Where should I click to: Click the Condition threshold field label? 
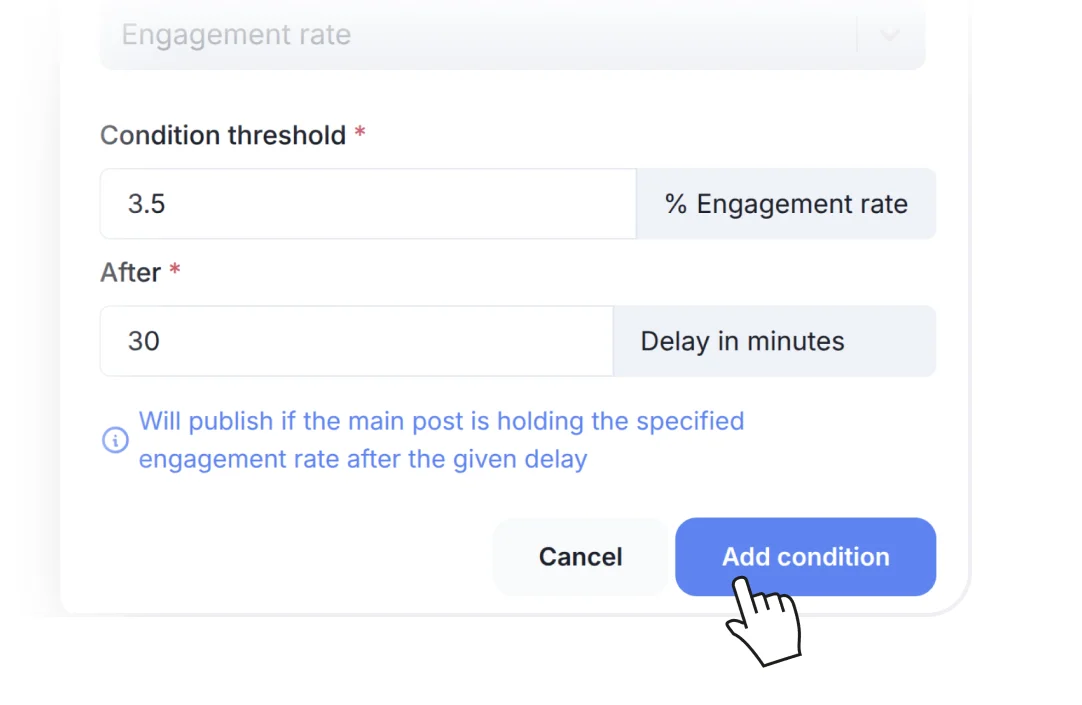pos(223,135)
